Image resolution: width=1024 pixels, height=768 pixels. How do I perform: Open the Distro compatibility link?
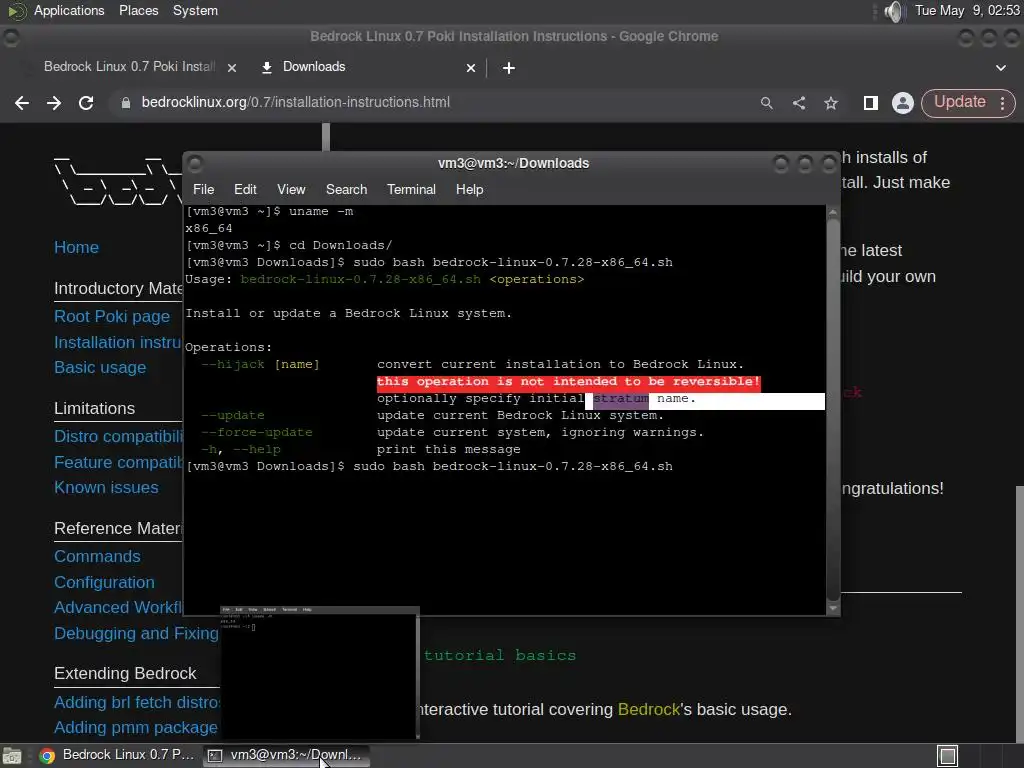click(118, 436)
